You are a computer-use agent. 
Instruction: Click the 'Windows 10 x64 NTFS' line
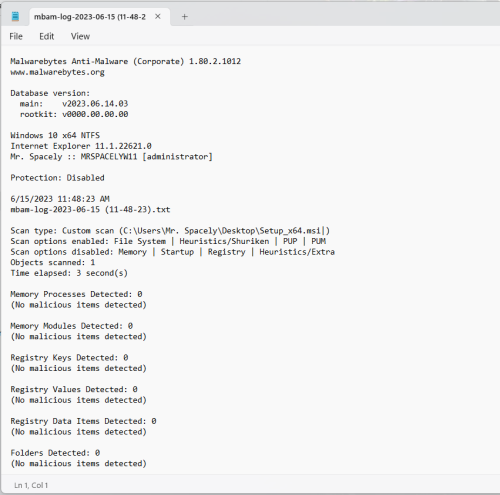pos(55,135)
